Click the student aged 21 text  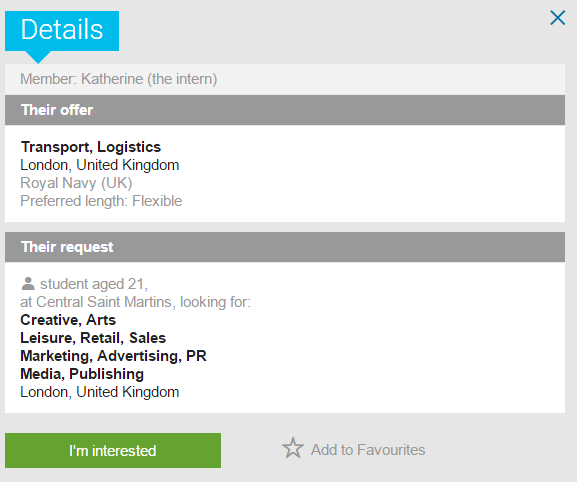coord(94,284)
